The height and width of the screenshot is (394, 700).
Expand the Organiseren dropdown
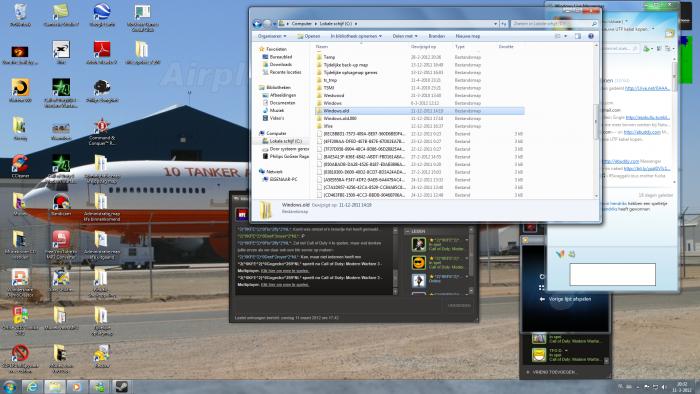[x=272, y=36]
